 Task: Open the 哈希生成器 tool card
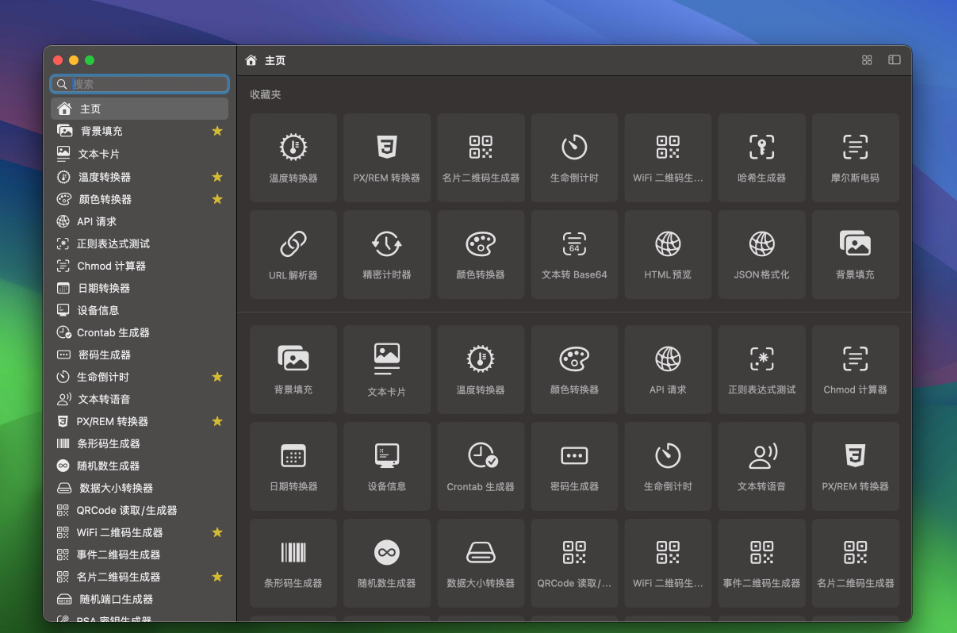(761, 157)
